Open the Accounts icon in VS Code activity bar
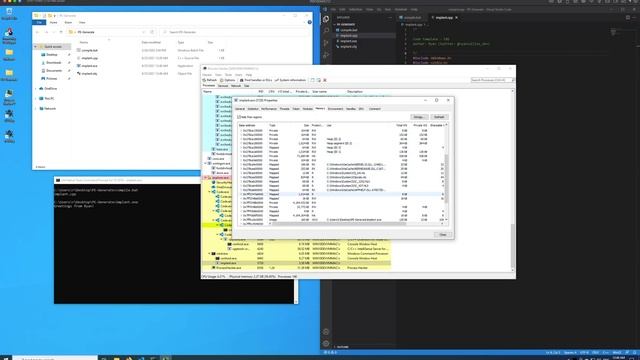Screen dimensions: 640x360 pos(326,332)
